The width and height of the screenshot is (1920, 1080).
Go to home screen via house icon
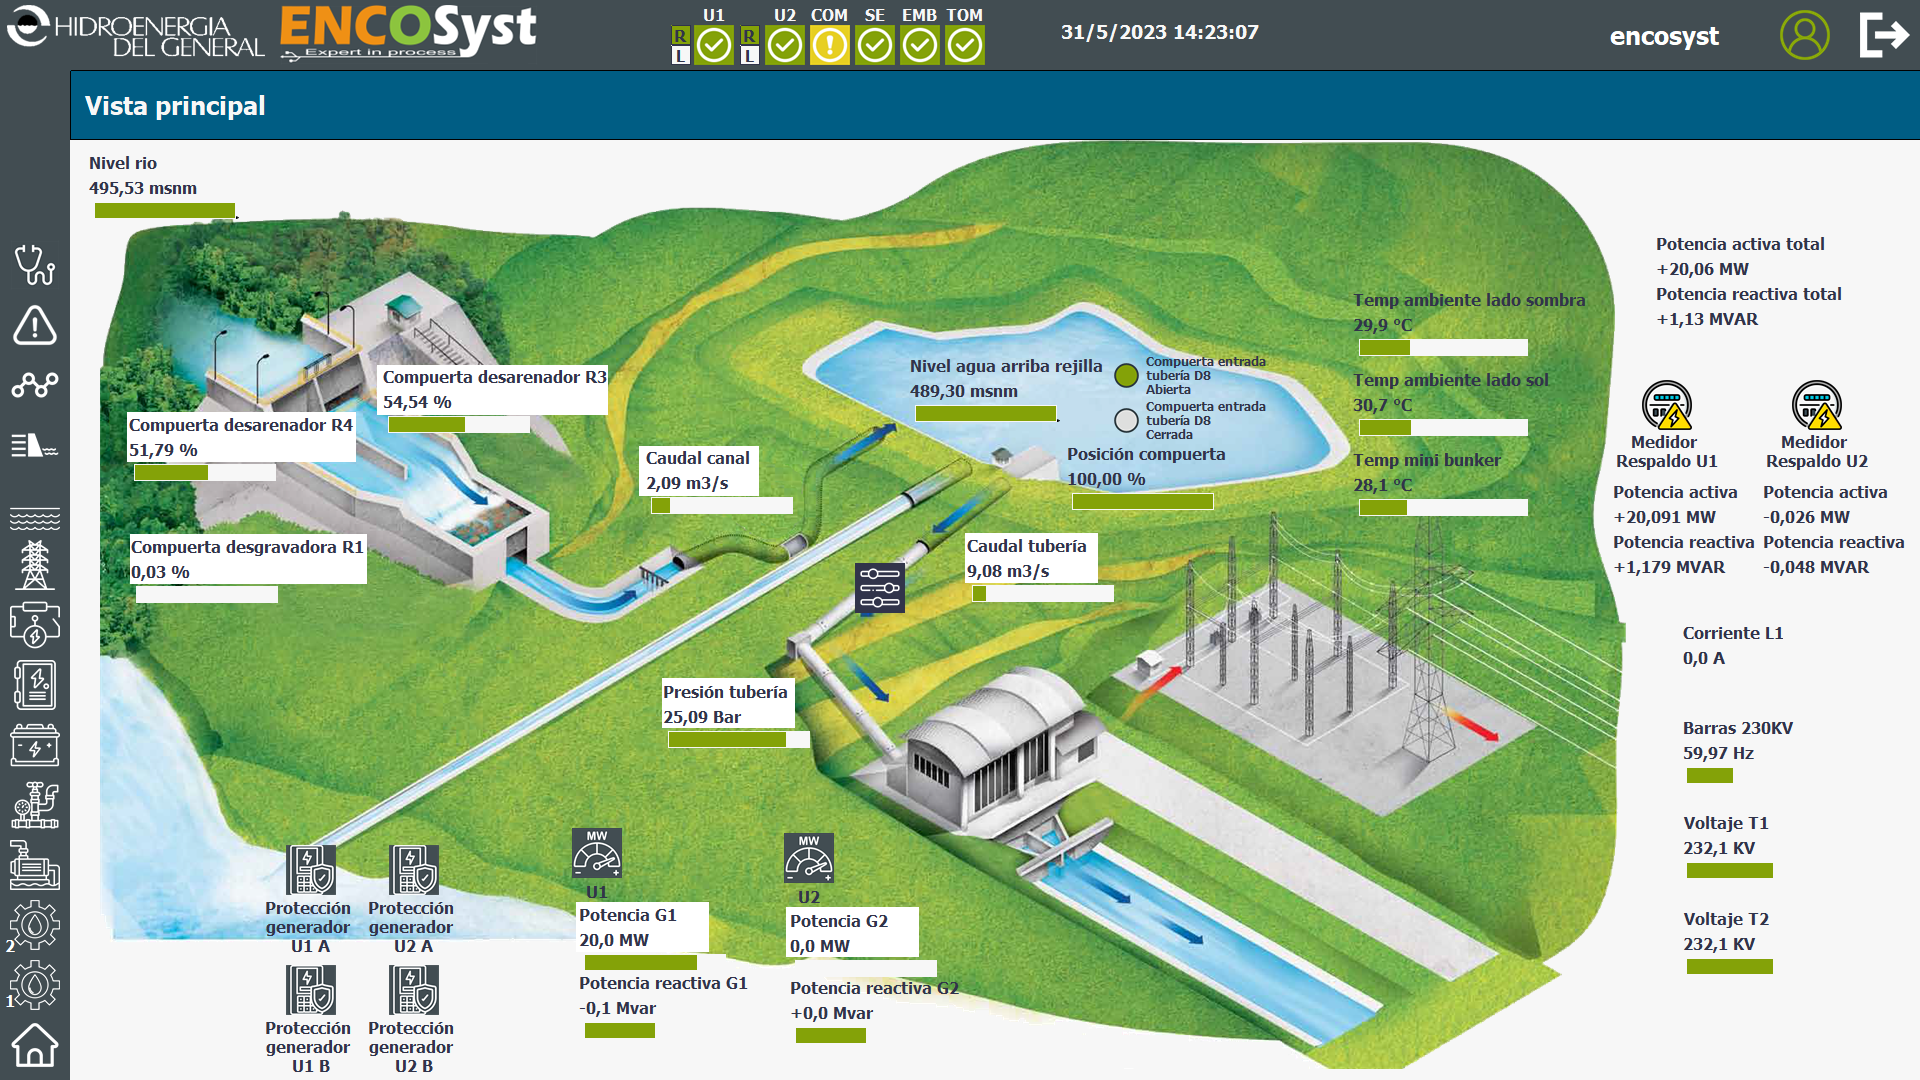tap(35, 1045)
